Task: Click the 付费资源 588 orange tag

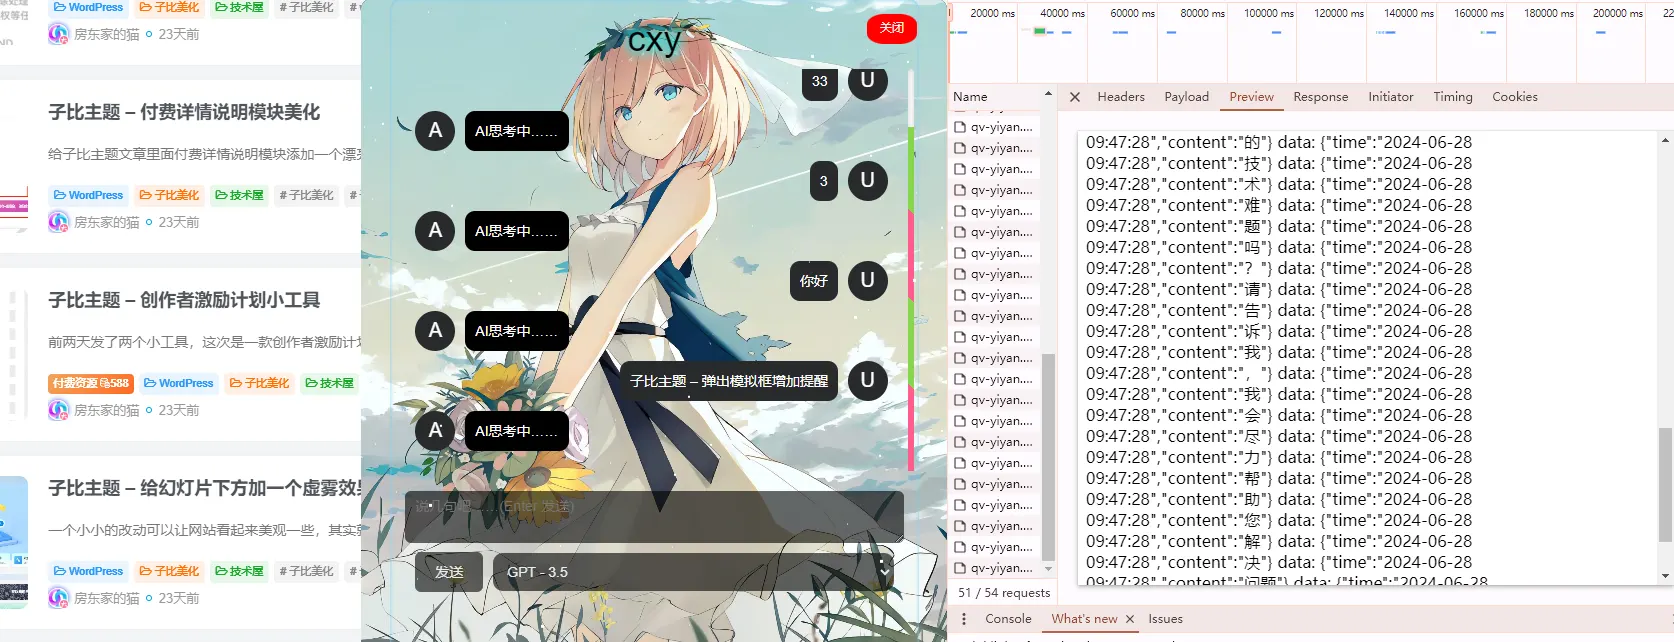Action: (91, 383)
